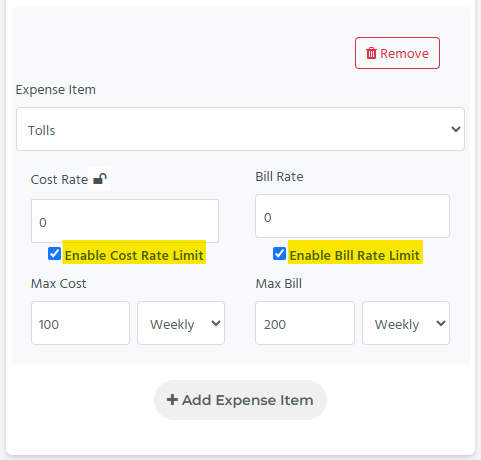Select the Max Bill field containing 200
Image resolution: width=481 pixels, height=460 pixels.
click(305, 323)
